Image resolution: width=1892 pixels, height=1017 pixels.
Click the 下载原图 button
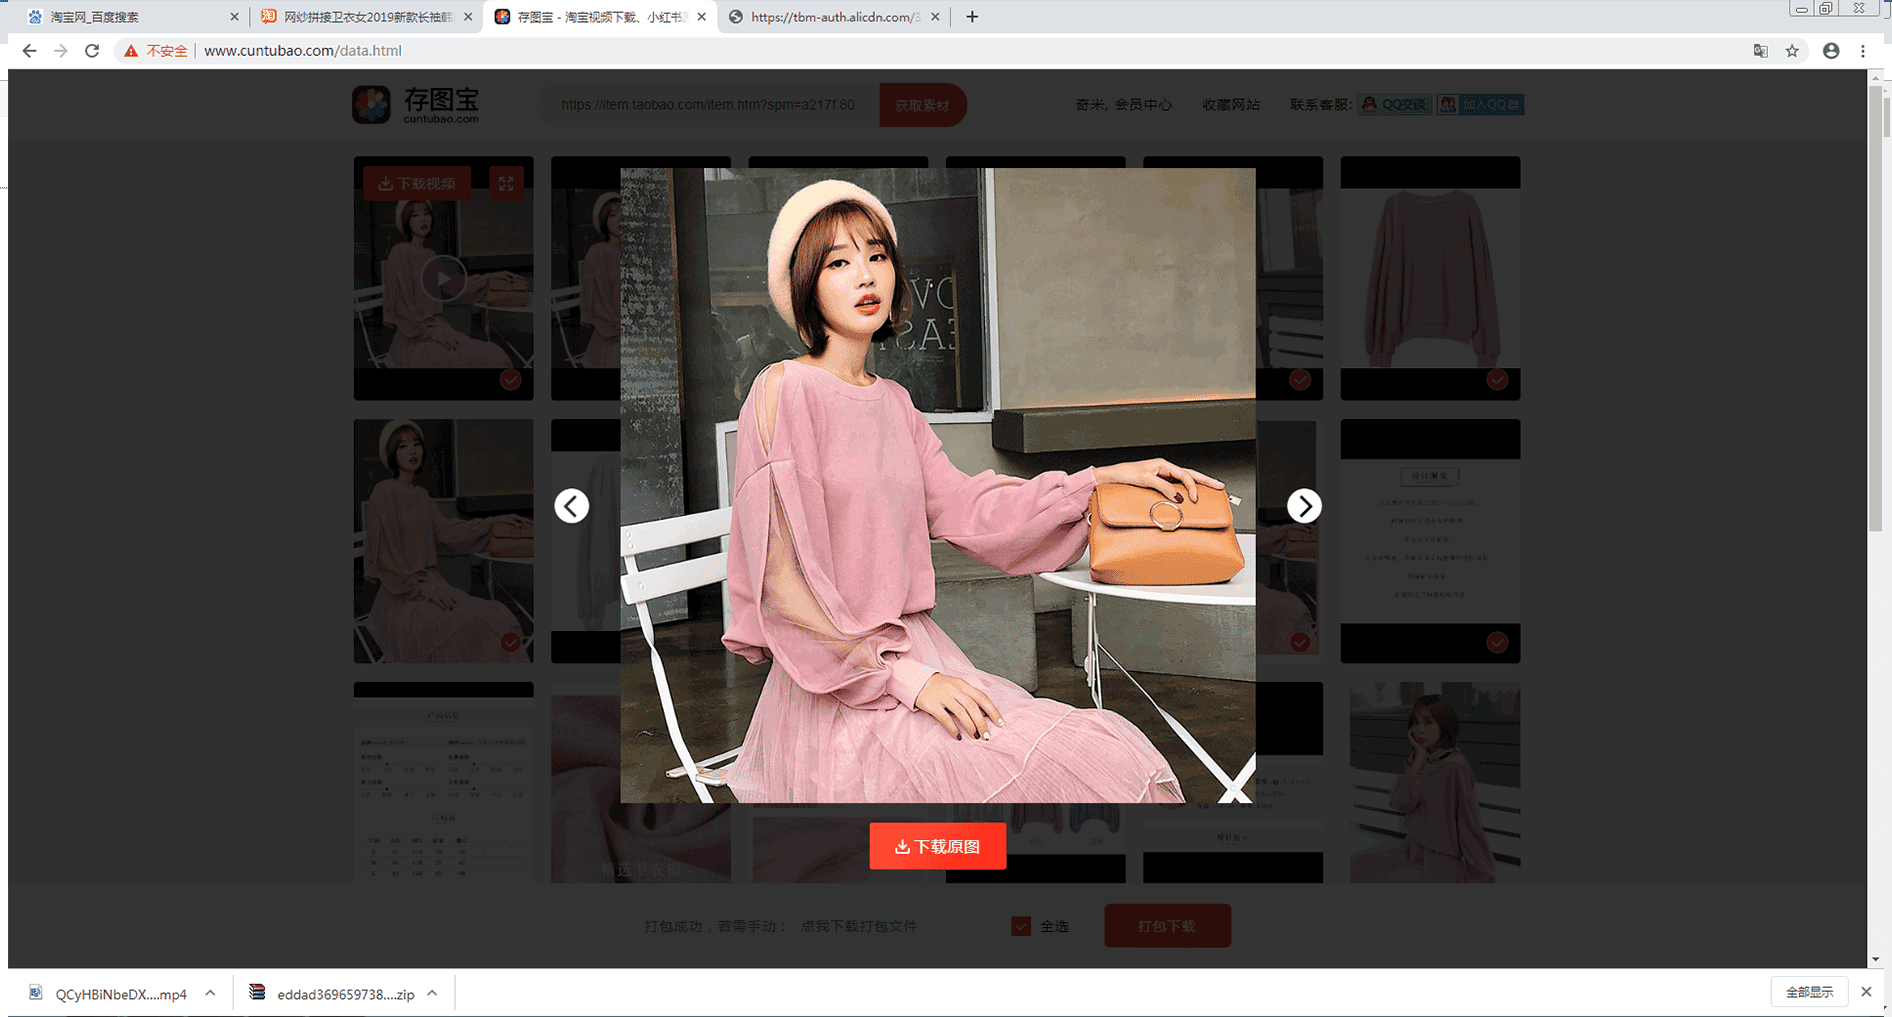click(x=938, y=847)
